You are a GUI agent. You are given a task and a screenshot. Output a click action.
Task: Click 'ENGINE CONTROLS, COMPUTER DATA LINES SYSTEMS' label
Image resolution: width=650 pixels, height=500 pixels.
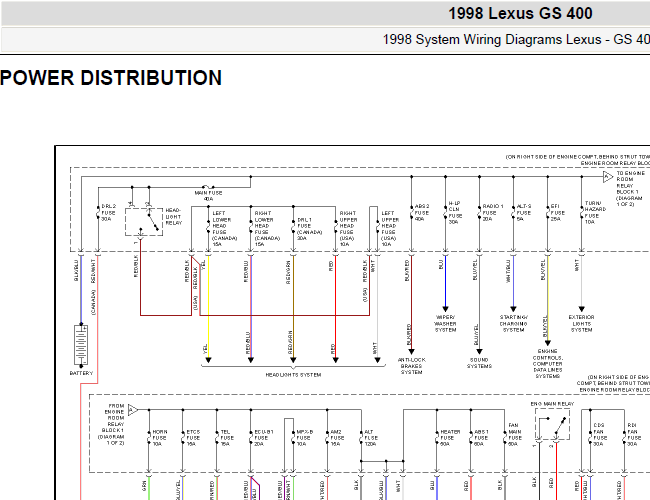pyautogui.click(x=548, y=364)
